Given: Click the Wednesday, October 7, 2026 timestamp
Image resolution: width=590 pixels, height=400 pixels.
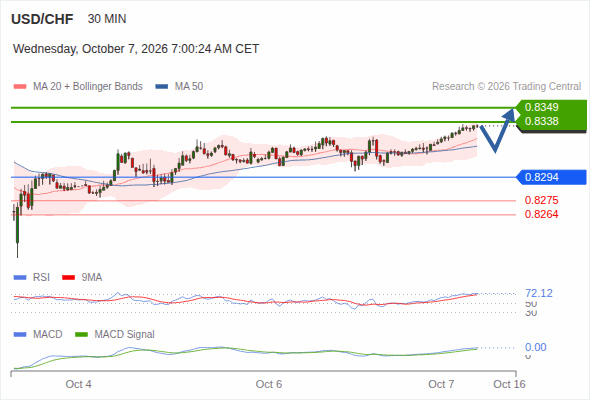Looking at the screenshot, I should 136,49.
